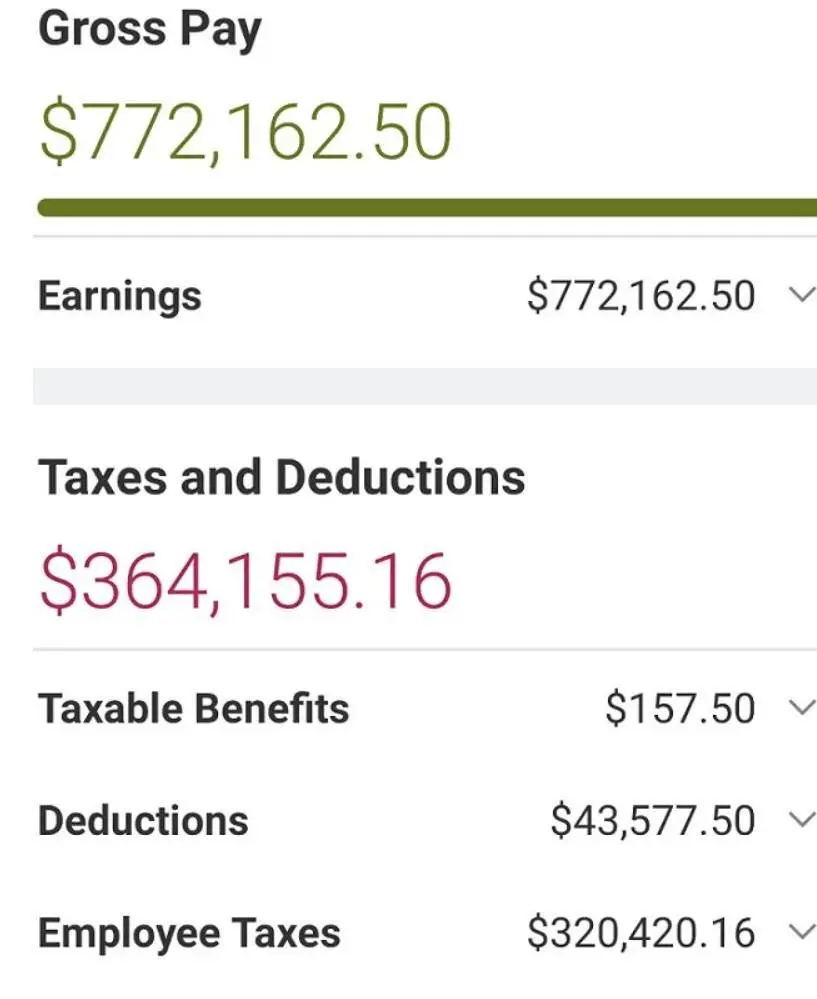This screenshot has width=817, height=999.
Task: Expand the Employee Taxes chevron
Action: tap(802, 933)
